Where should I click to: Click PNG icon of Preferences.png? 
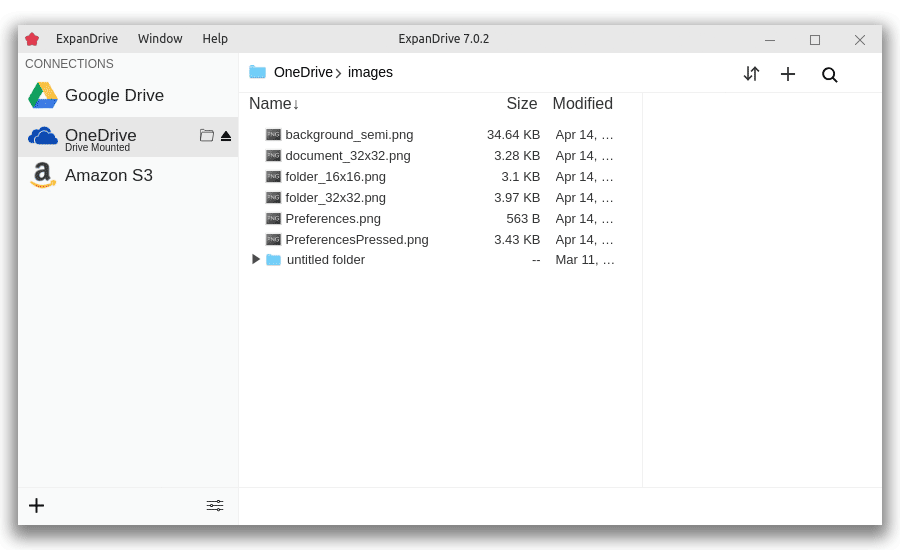[x=273, y=219]
